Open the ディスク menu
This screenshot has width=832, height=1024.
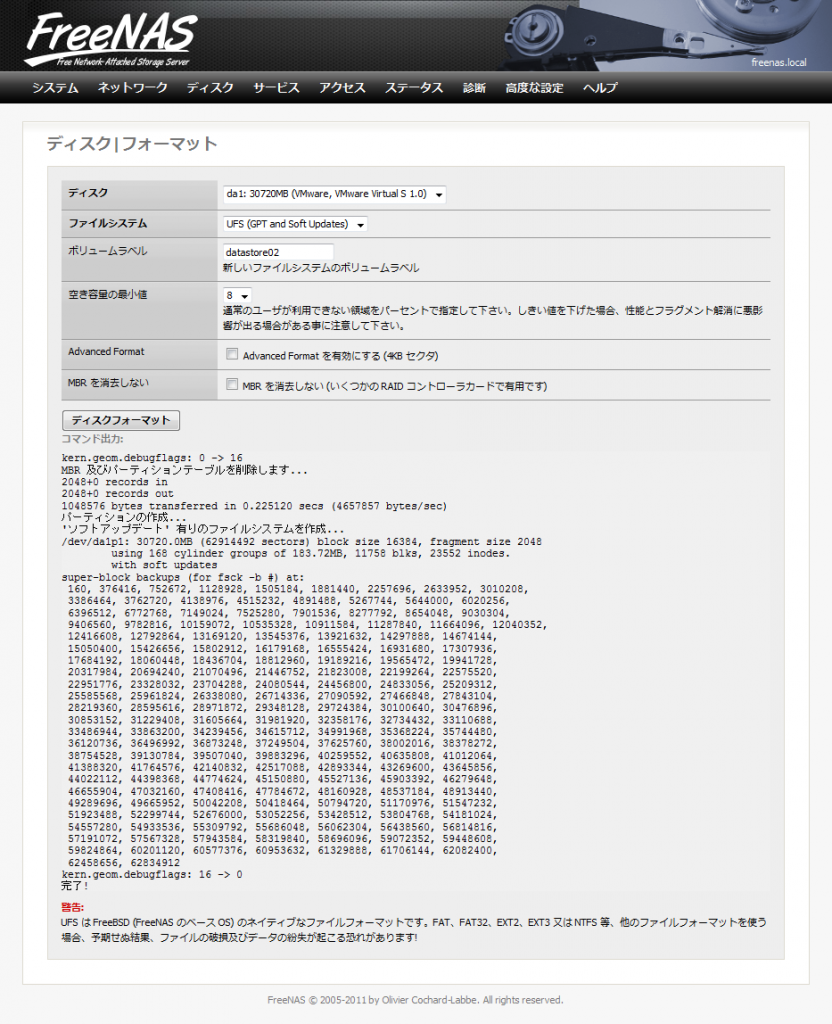[209, 88]
